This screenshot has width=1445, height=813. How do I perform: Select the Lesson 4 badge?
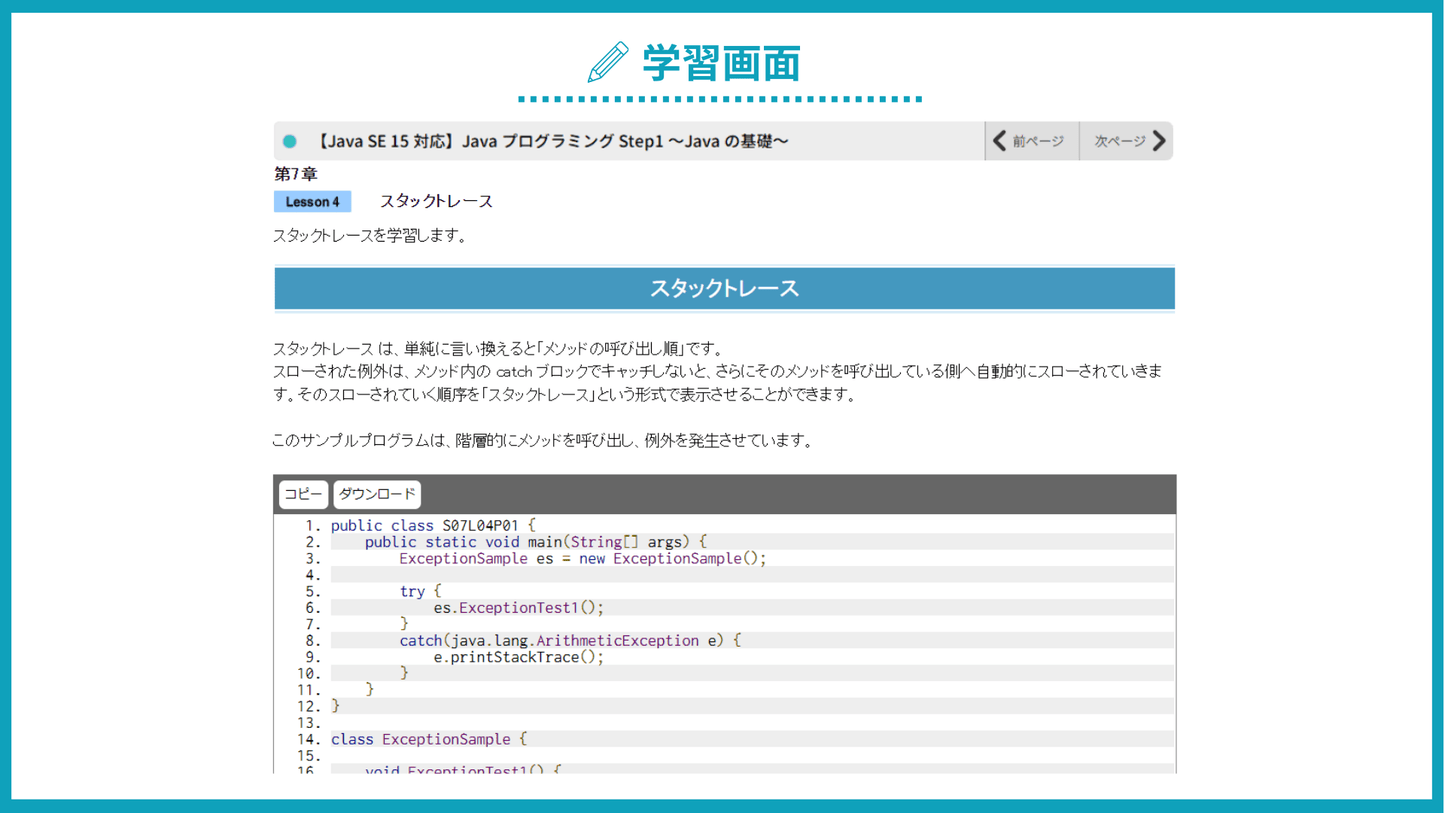pos(312,202)
